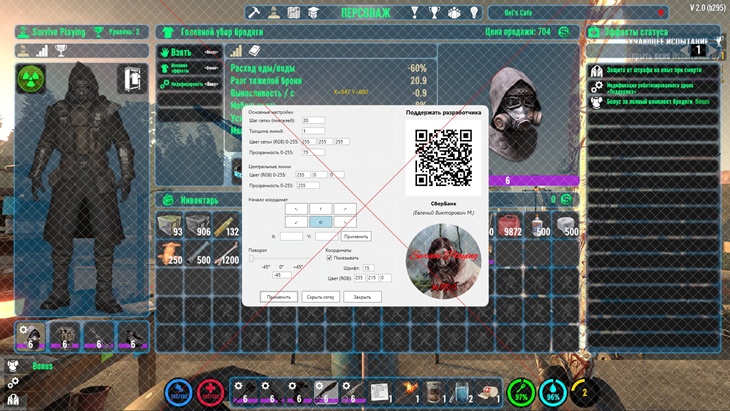The image size is (730, 411).
Task: Open the lightbulb hints icon
Action: pyautogui.click(x=474, y=13)
